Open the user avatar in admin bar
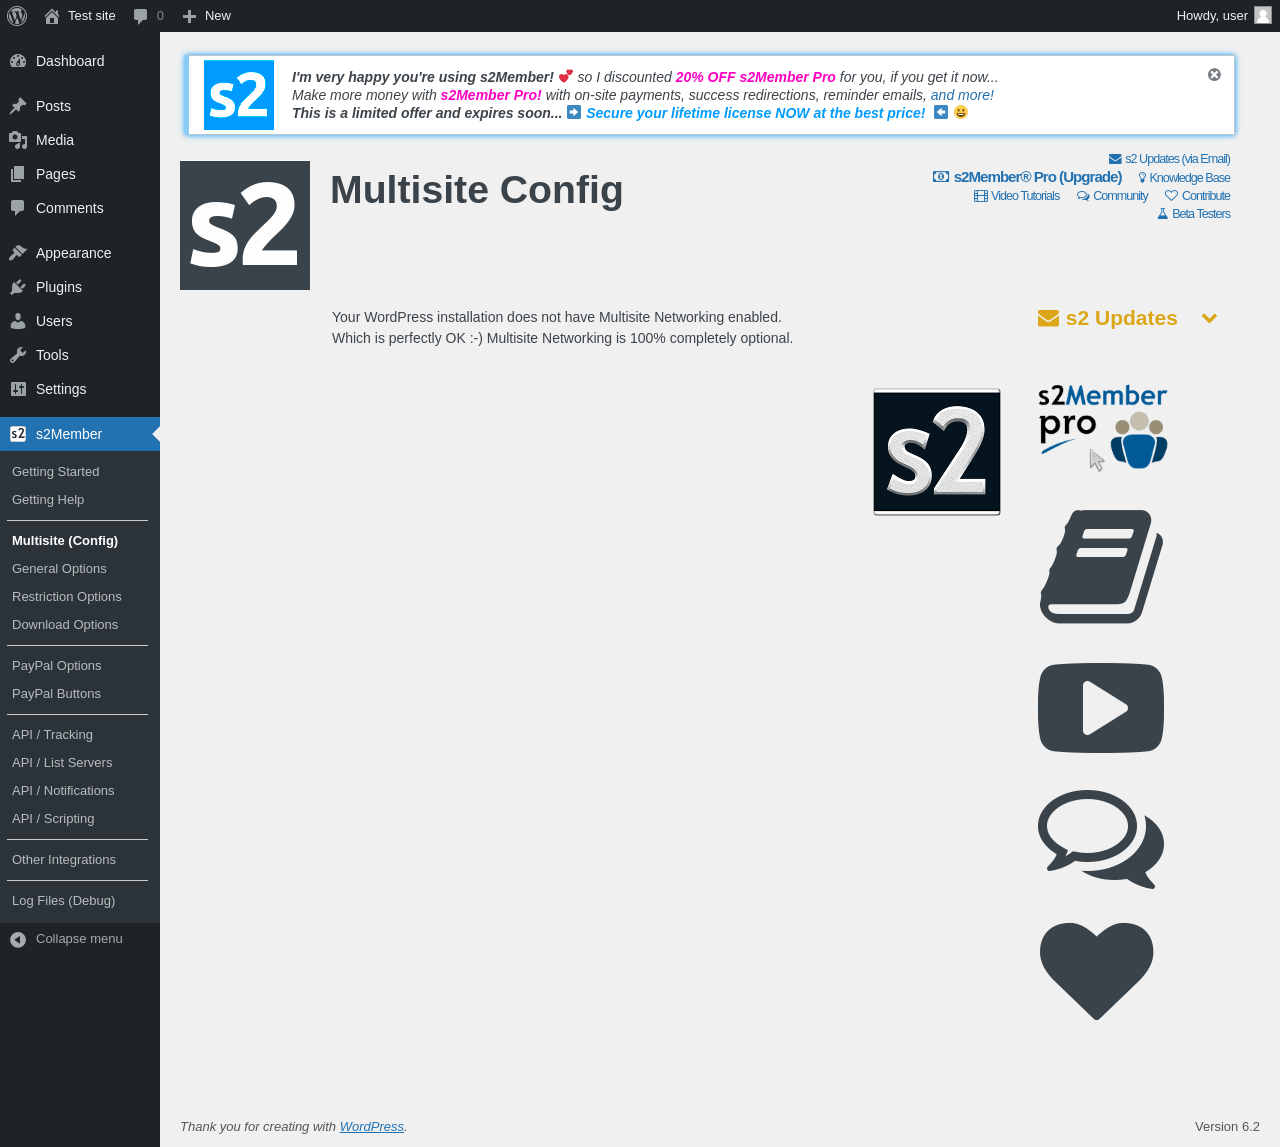1280x1147 pixels. tap(1263, 15)
